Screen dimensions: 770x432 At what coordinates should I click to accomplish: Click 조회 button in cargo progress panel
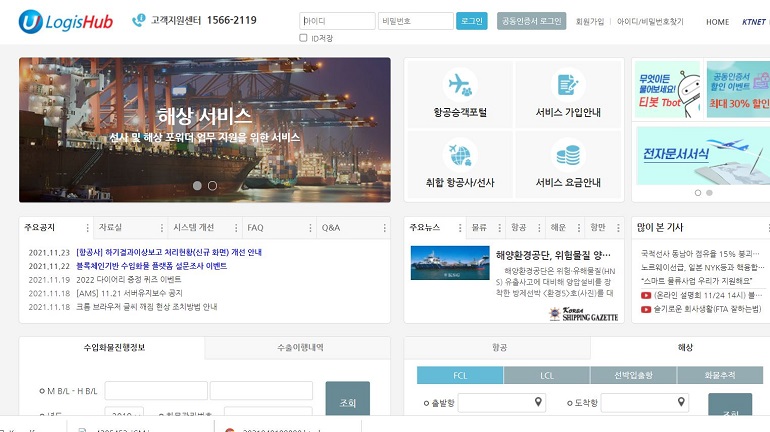click(x=348, y=399)
